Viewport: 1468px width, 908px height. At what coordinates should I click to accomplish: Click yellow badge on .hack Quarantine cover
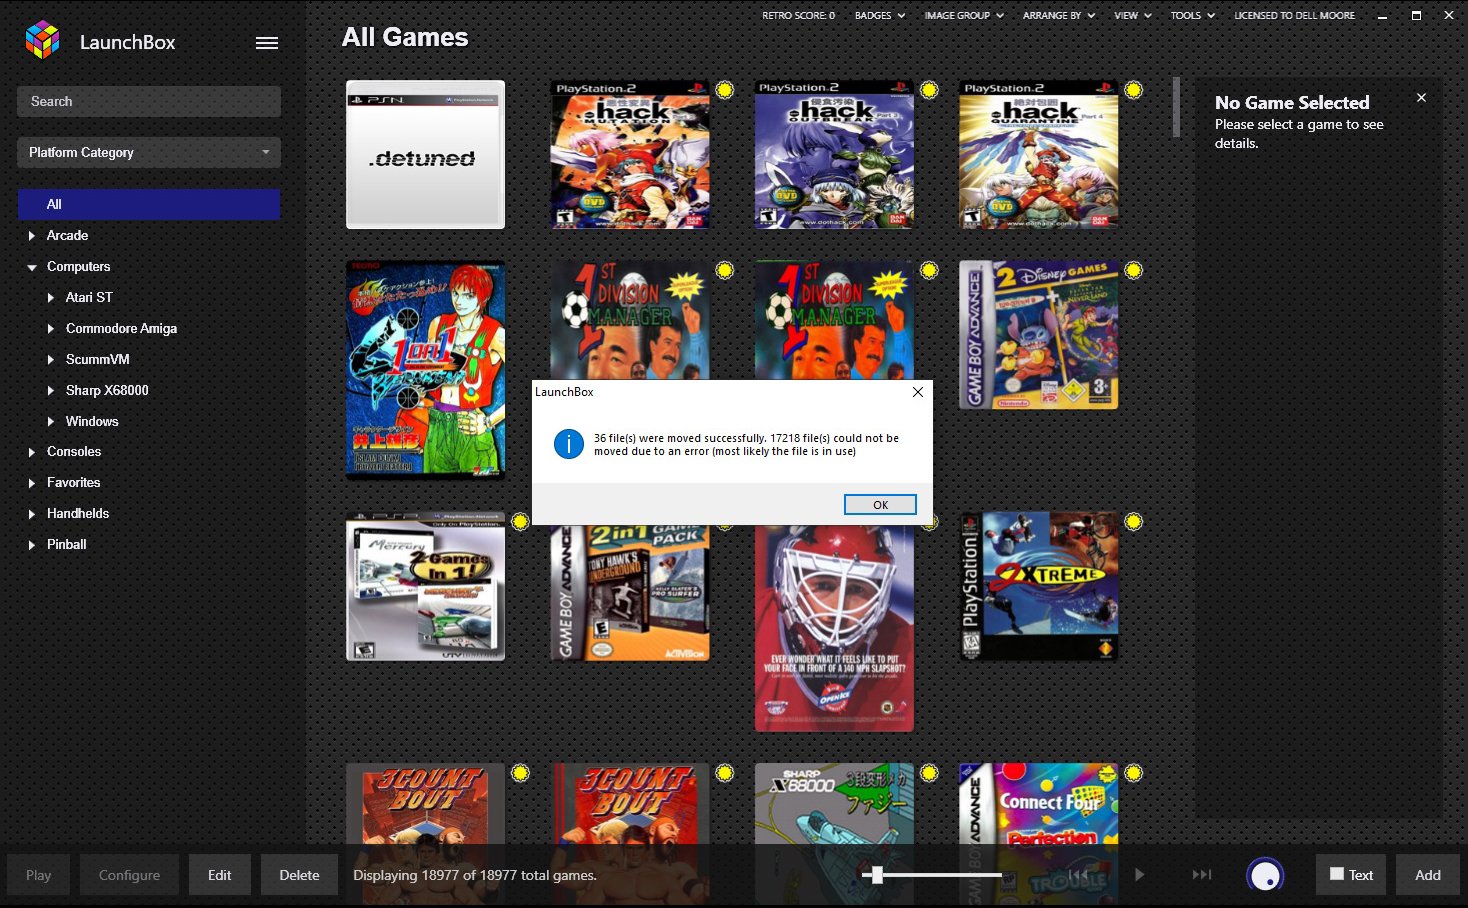(x=1133, y=90)
